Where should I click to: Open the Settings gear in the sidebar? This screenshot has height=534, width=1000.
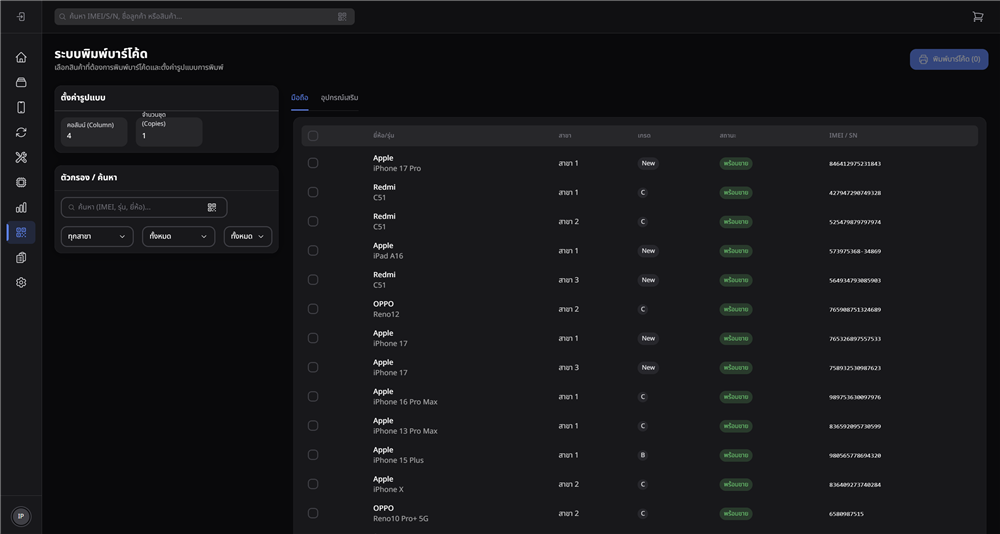[21, 283]
